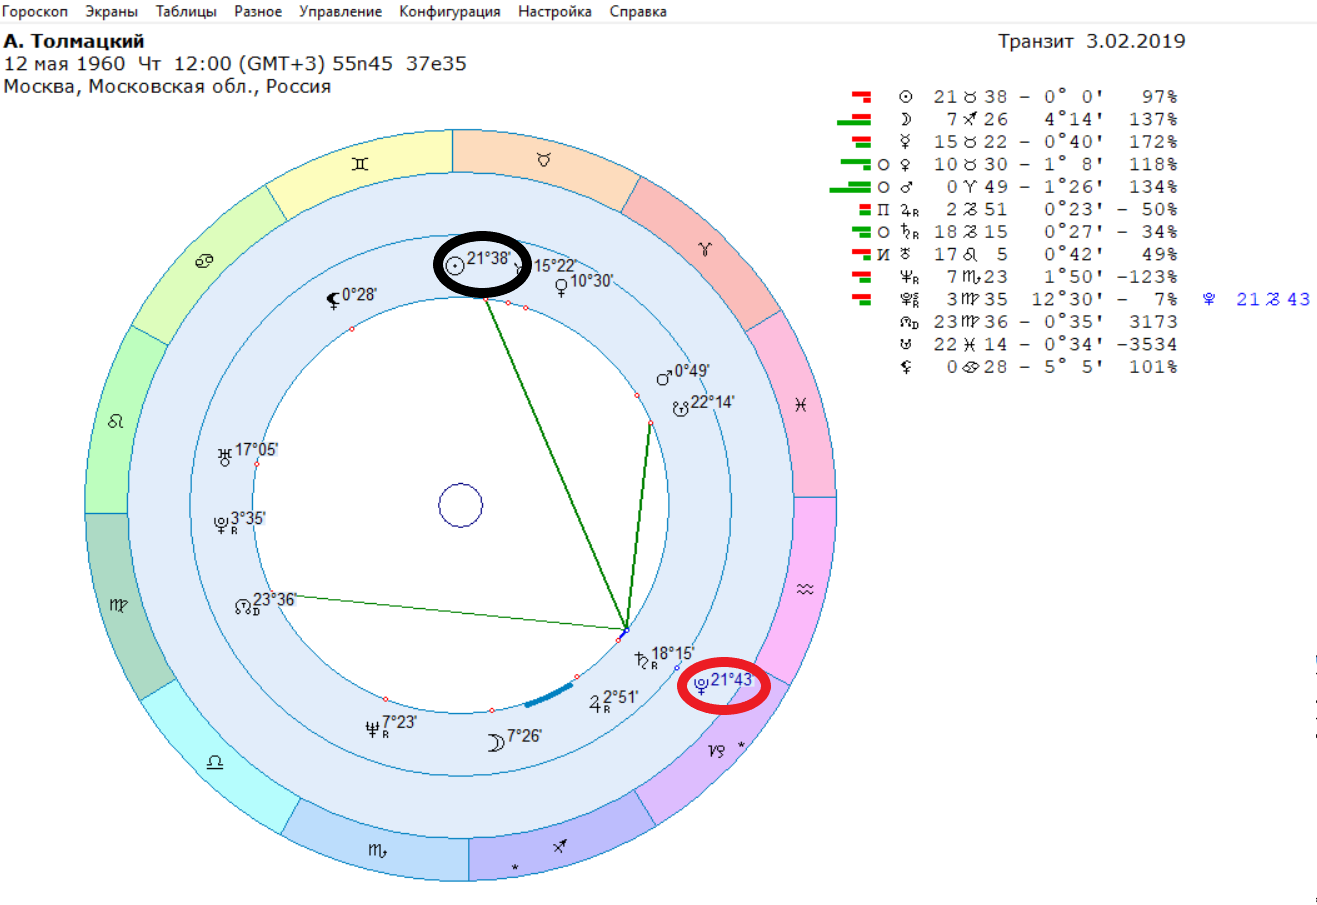Click the 97% value in the Sun row
Image resolution: width=1317 pixels, height=905 pixels.
point(1160,97)
